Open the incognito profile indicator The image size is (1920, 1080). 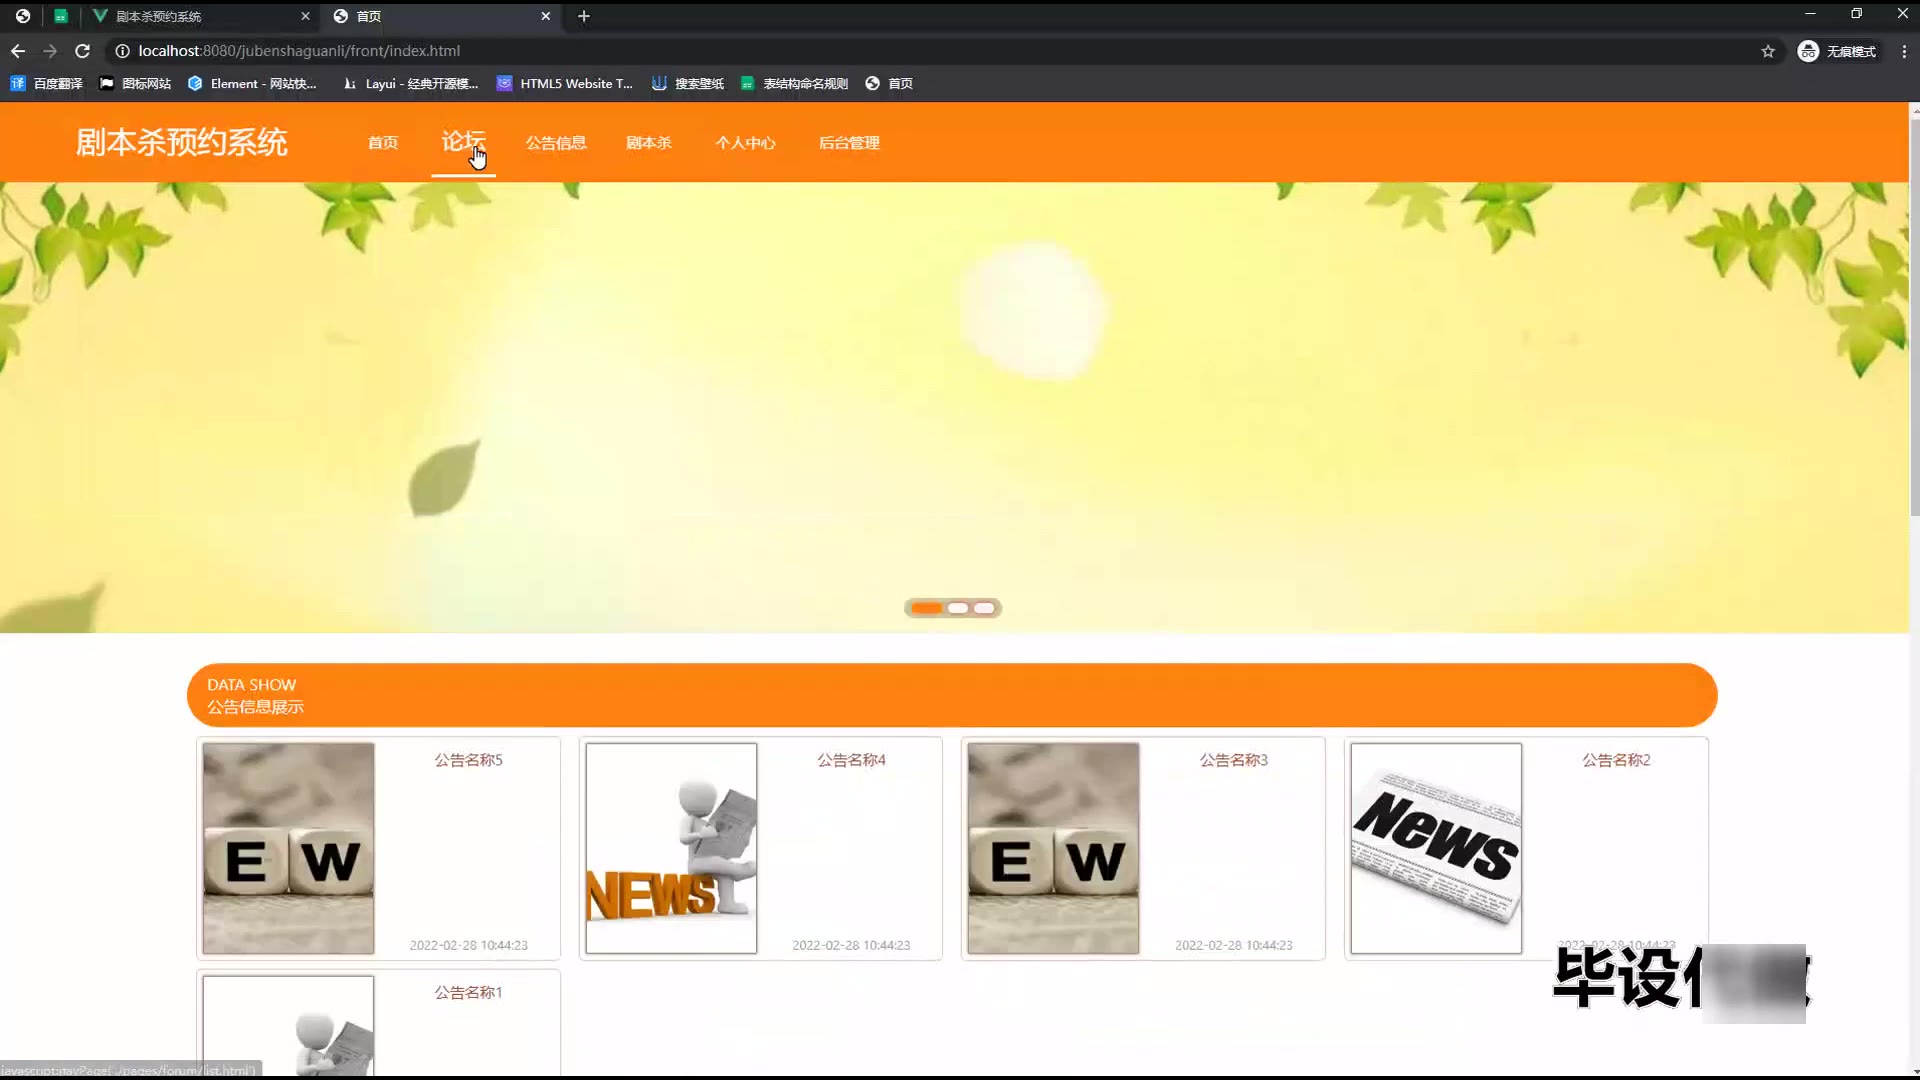[1837, 51]
